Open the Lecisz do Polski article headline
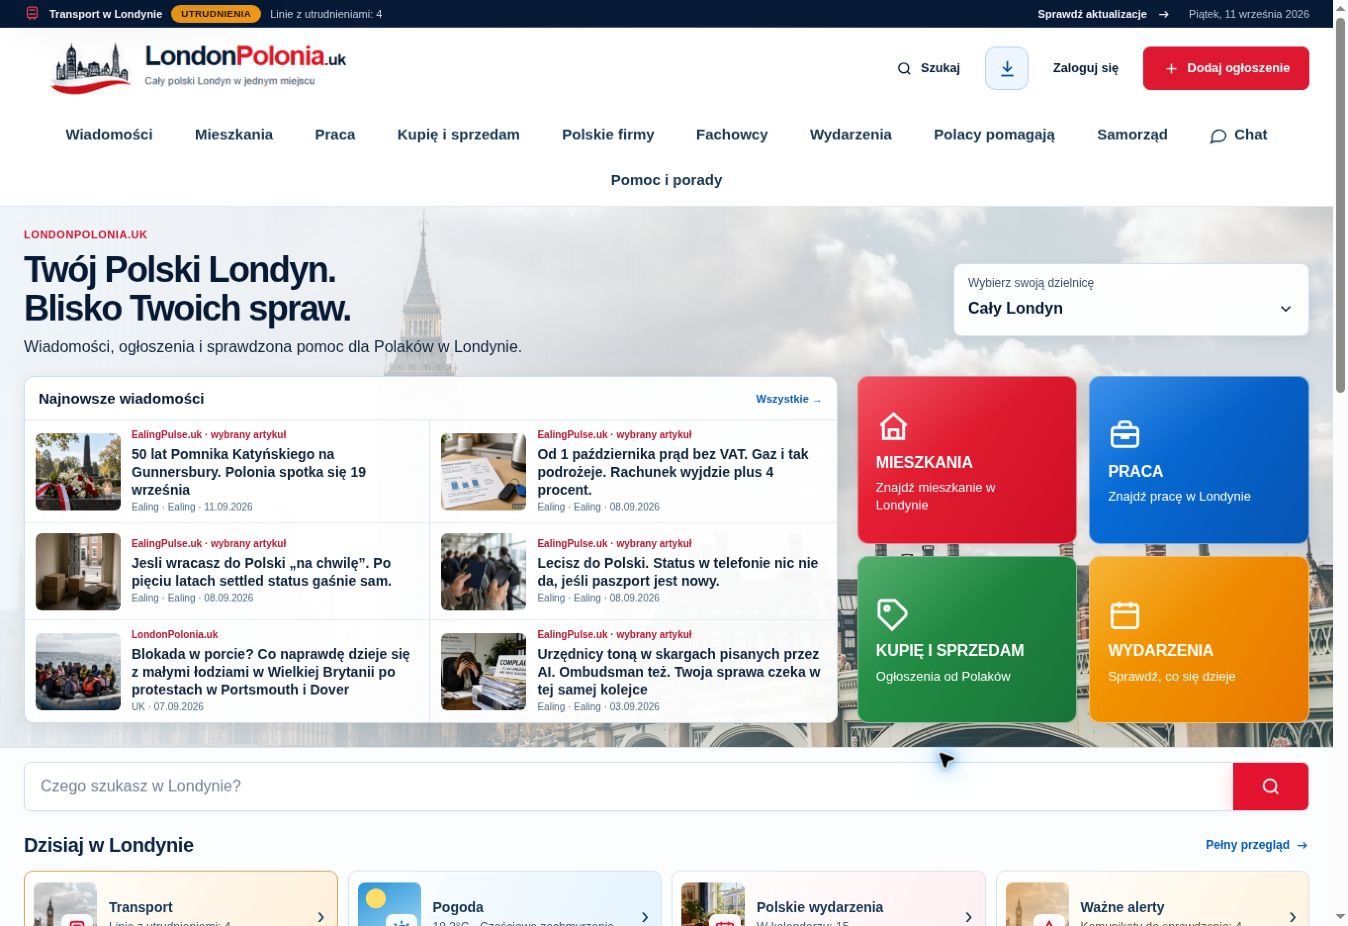Image resolution: width=1348 pixels, height=926 pixels. click(x=678, y=572)
